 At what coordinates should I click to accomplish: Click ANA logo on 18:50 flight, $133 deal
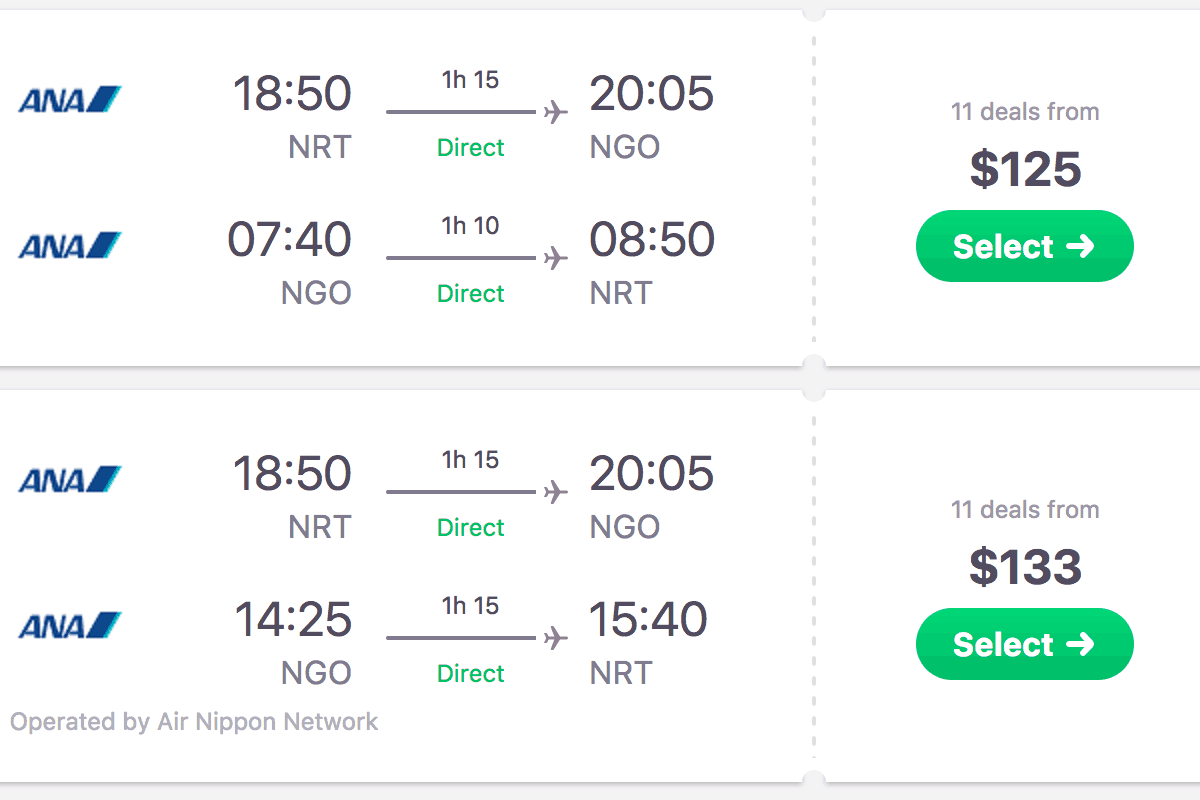click(x=69, y=480)
